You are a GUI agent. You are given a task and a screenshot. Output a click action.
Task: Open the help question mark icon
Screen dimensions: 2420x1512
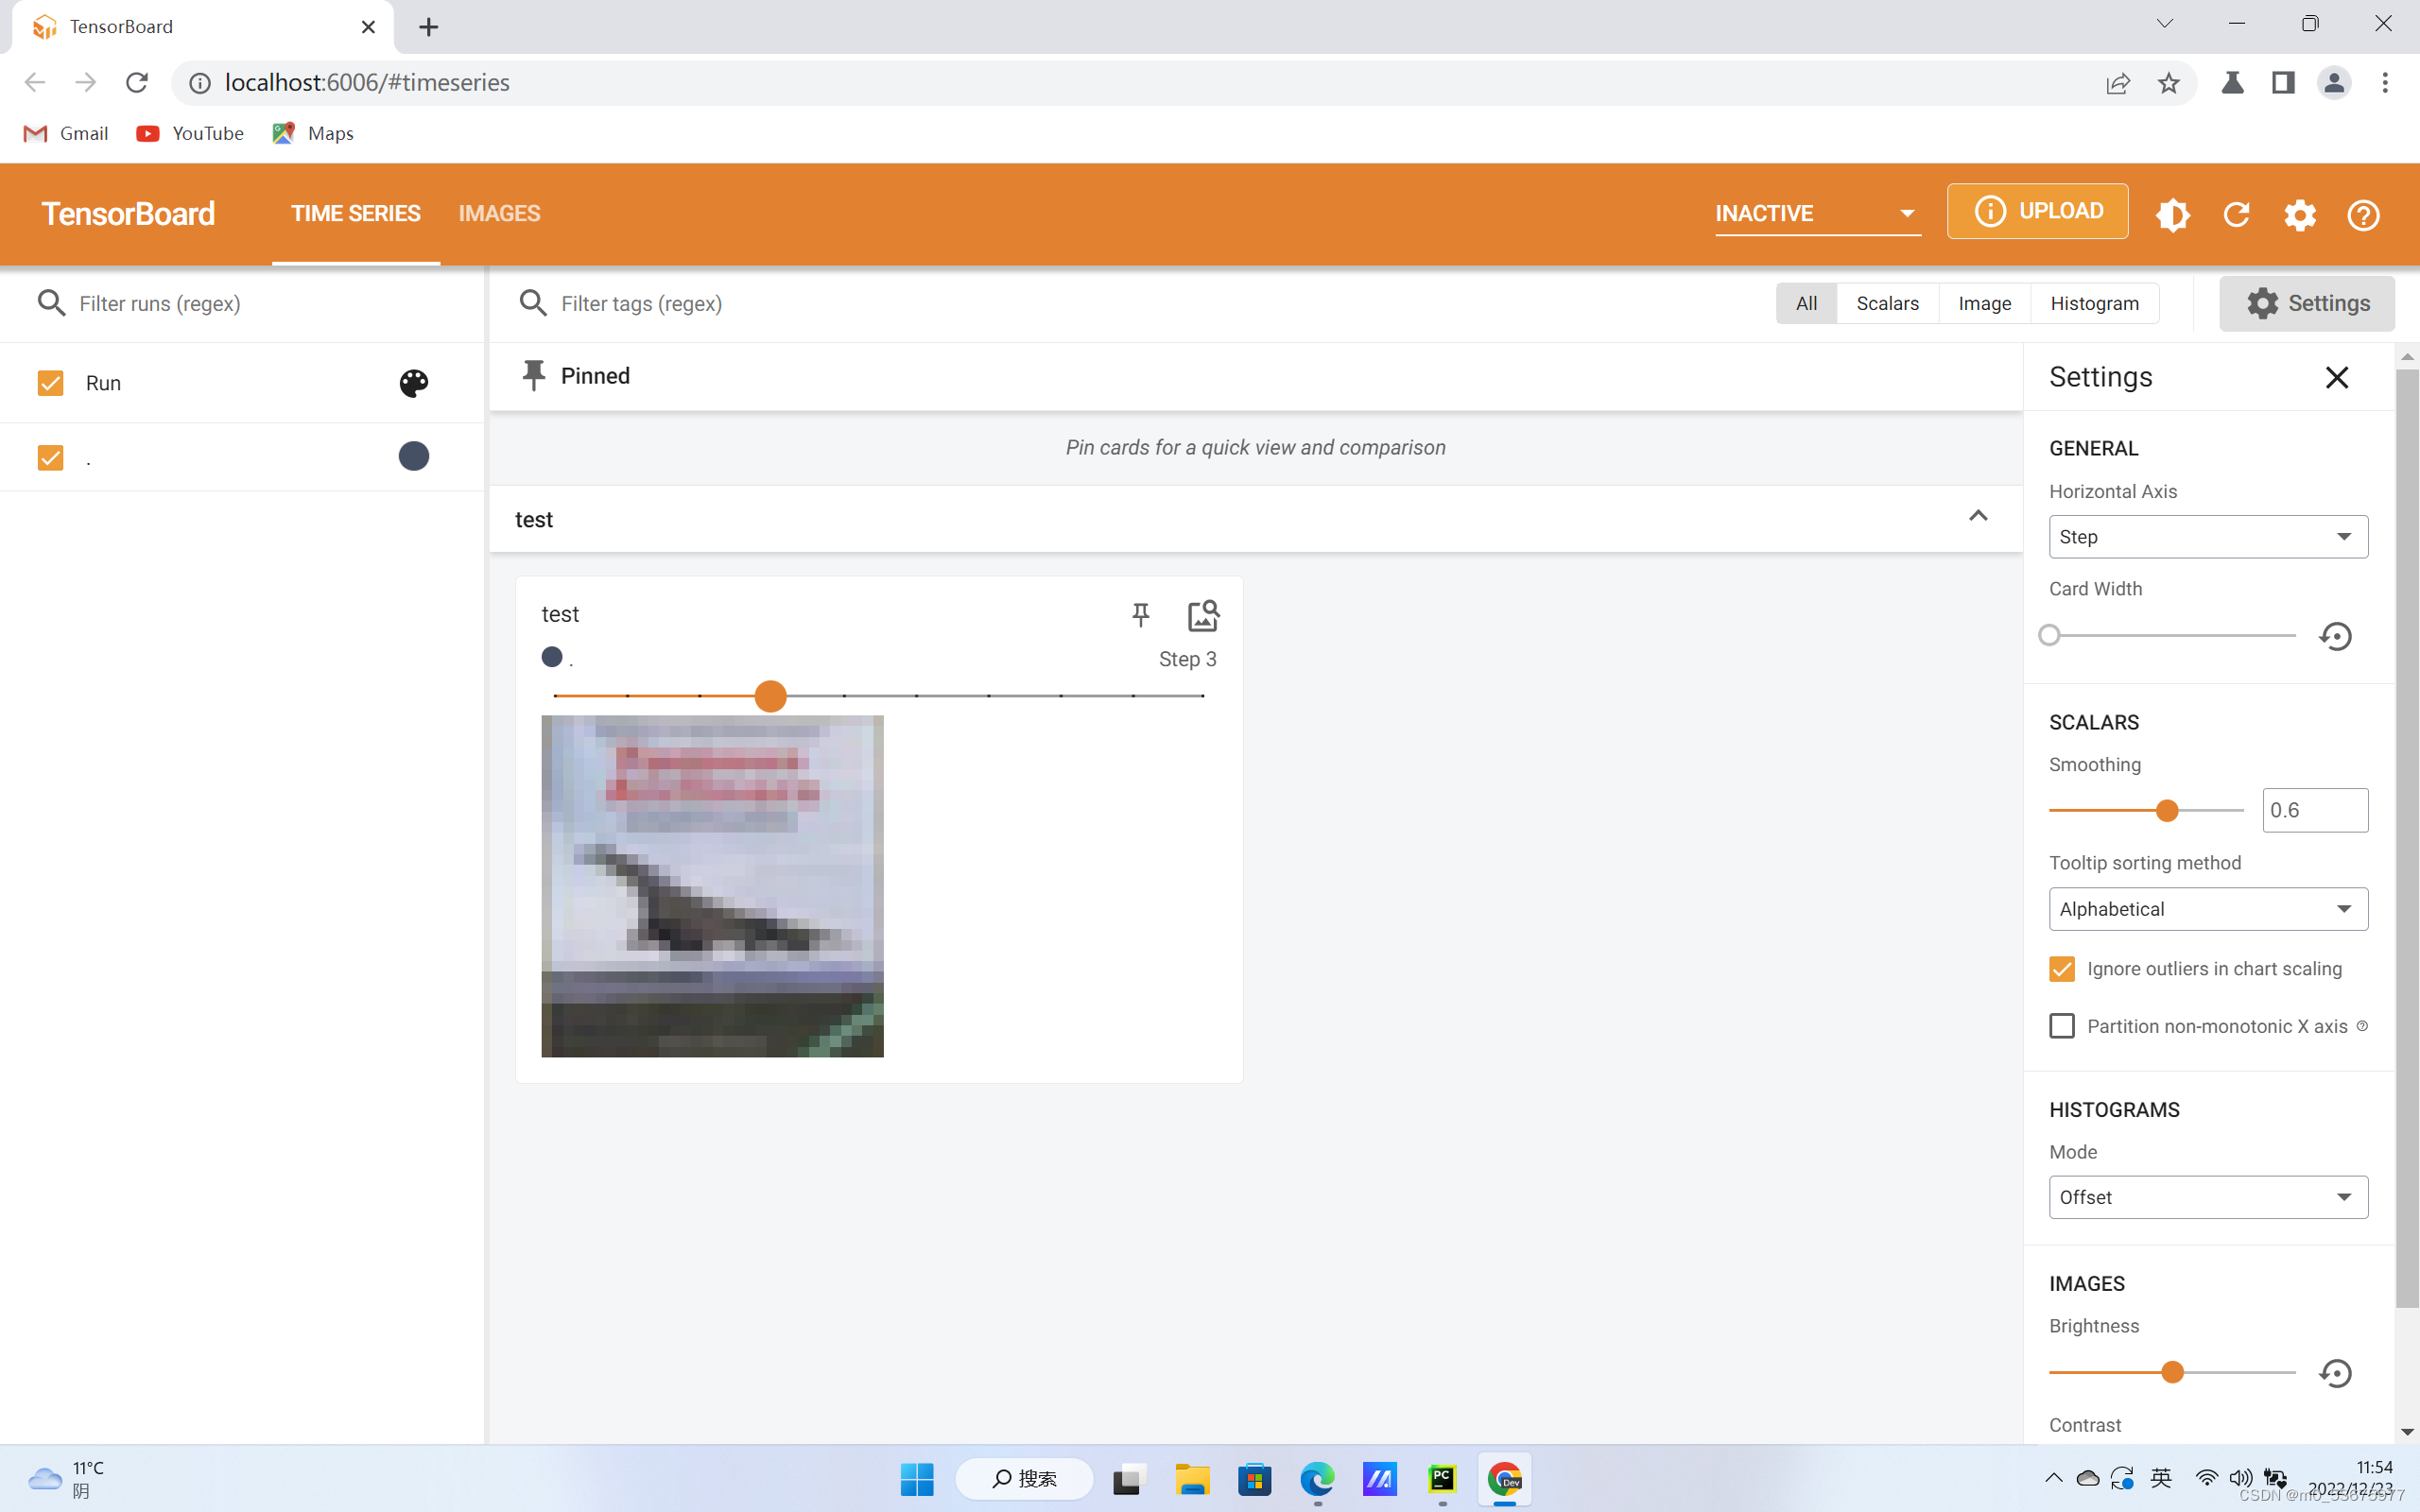(x=2363, y=214)
